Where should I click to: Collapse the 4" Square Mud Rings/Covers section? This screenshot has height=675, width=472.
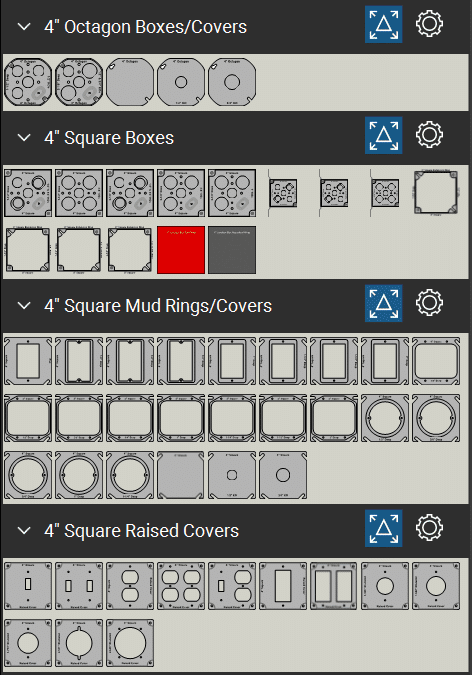tap(24, 306)
